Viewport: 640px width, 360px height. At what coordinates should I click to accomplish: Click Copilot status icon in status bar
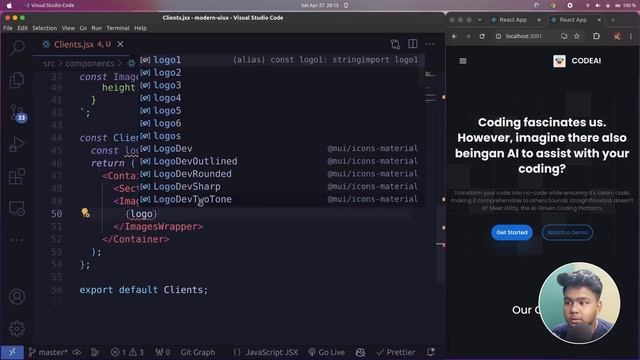(360, 352)
